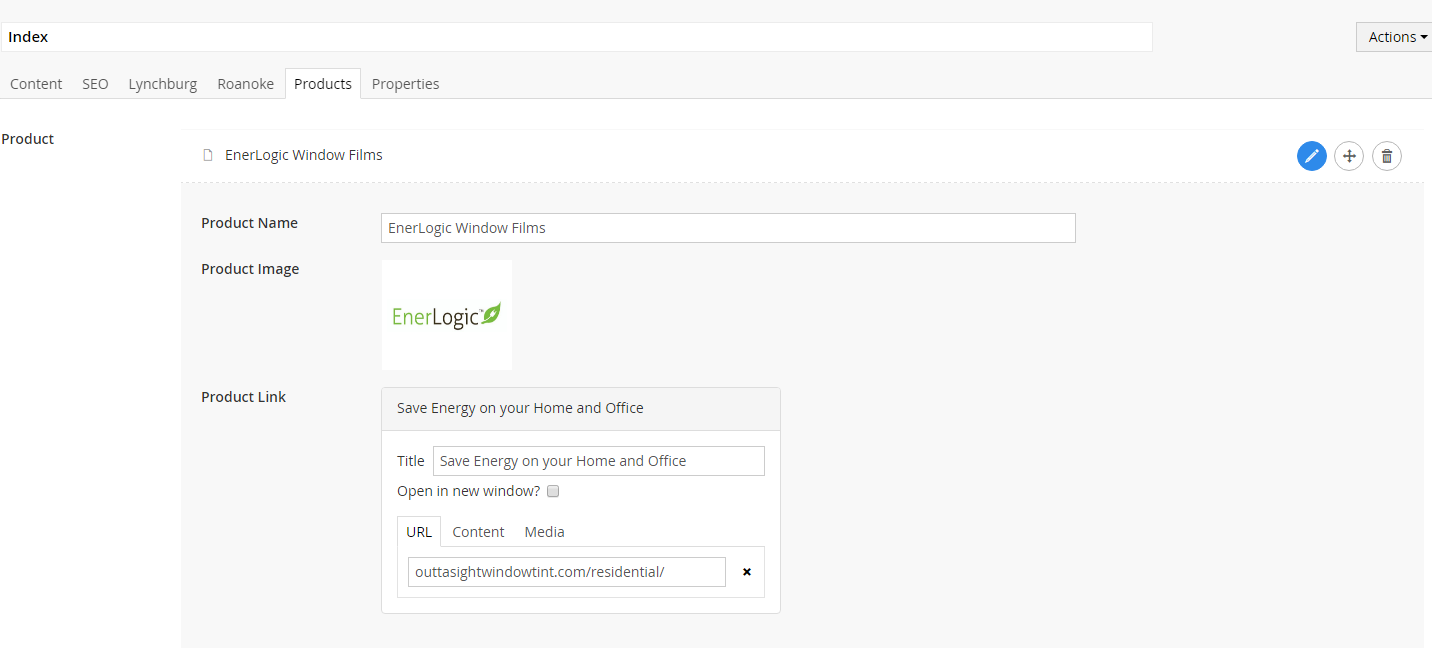Image resolution: width=1432 pixels, height=648 pixels.
Task: Open the SEO tab
Action: pyautogui.click(x=95, y=84)
